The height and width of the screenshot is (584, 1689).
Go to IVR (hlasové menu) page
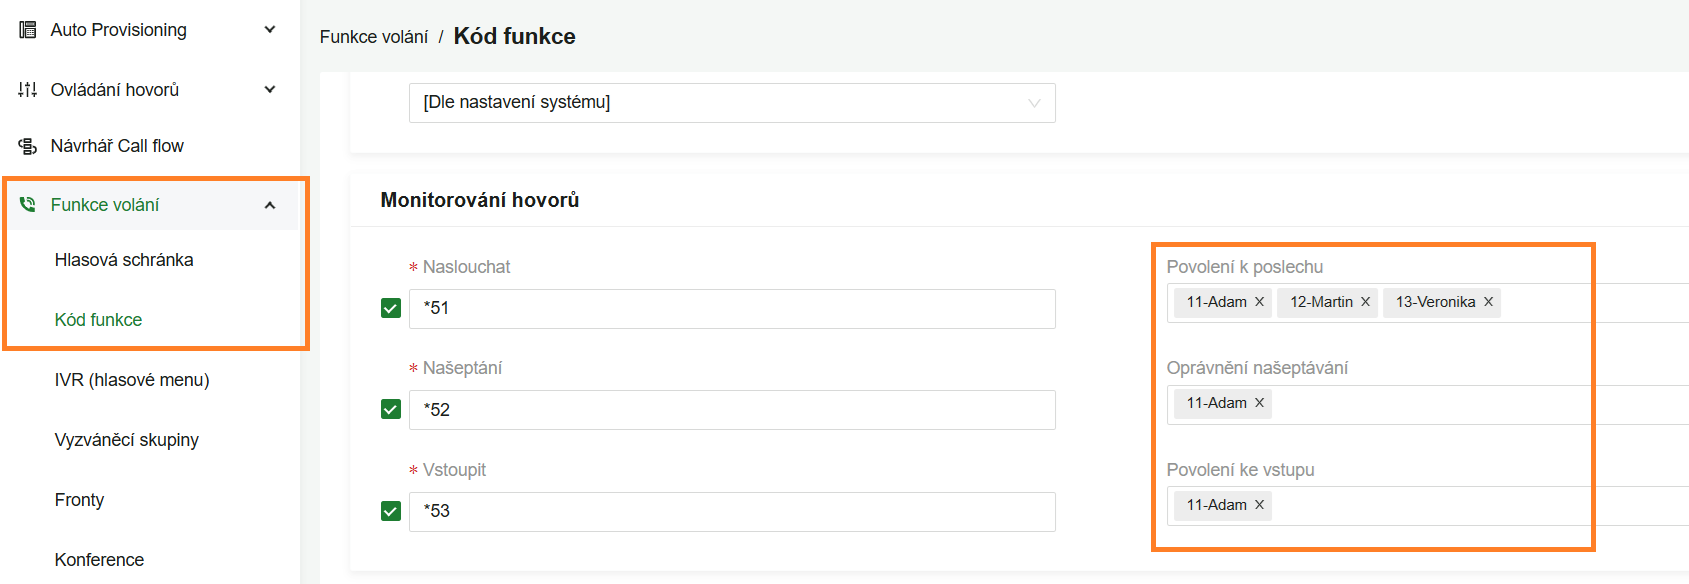[132, 380]
